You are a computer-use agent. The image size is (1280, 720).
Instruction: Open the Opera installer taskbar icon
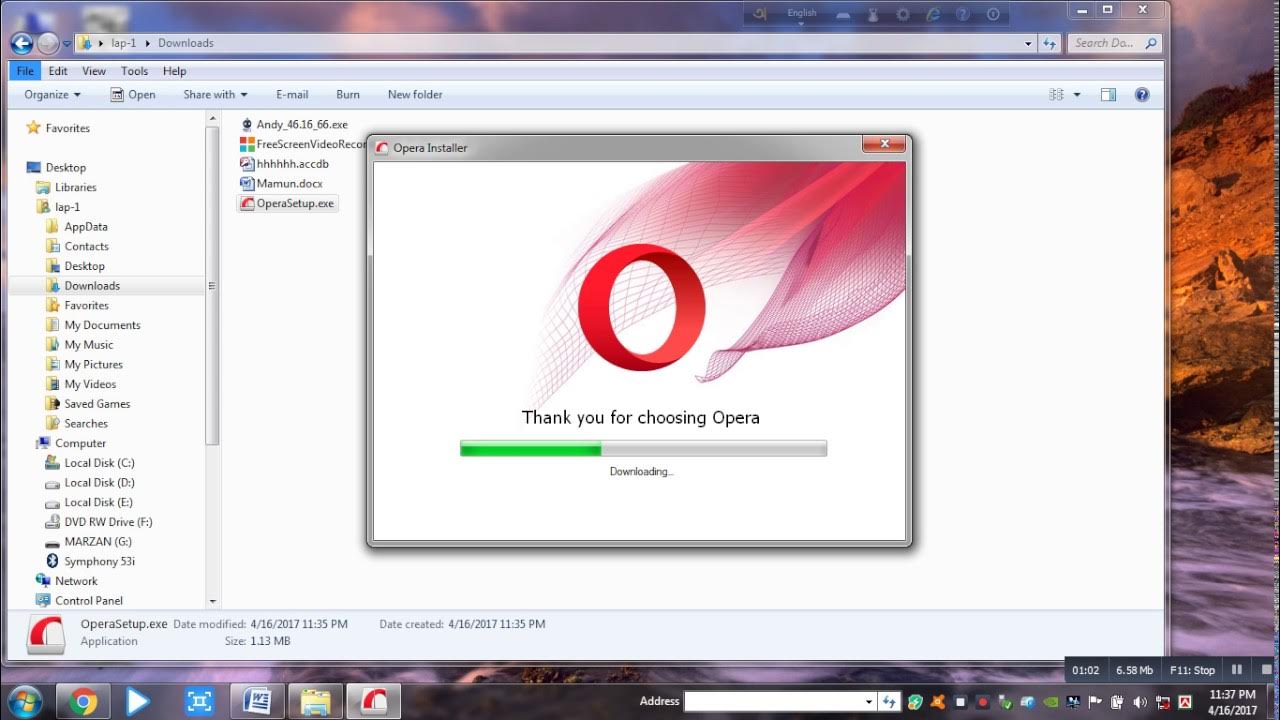[373, 702]
